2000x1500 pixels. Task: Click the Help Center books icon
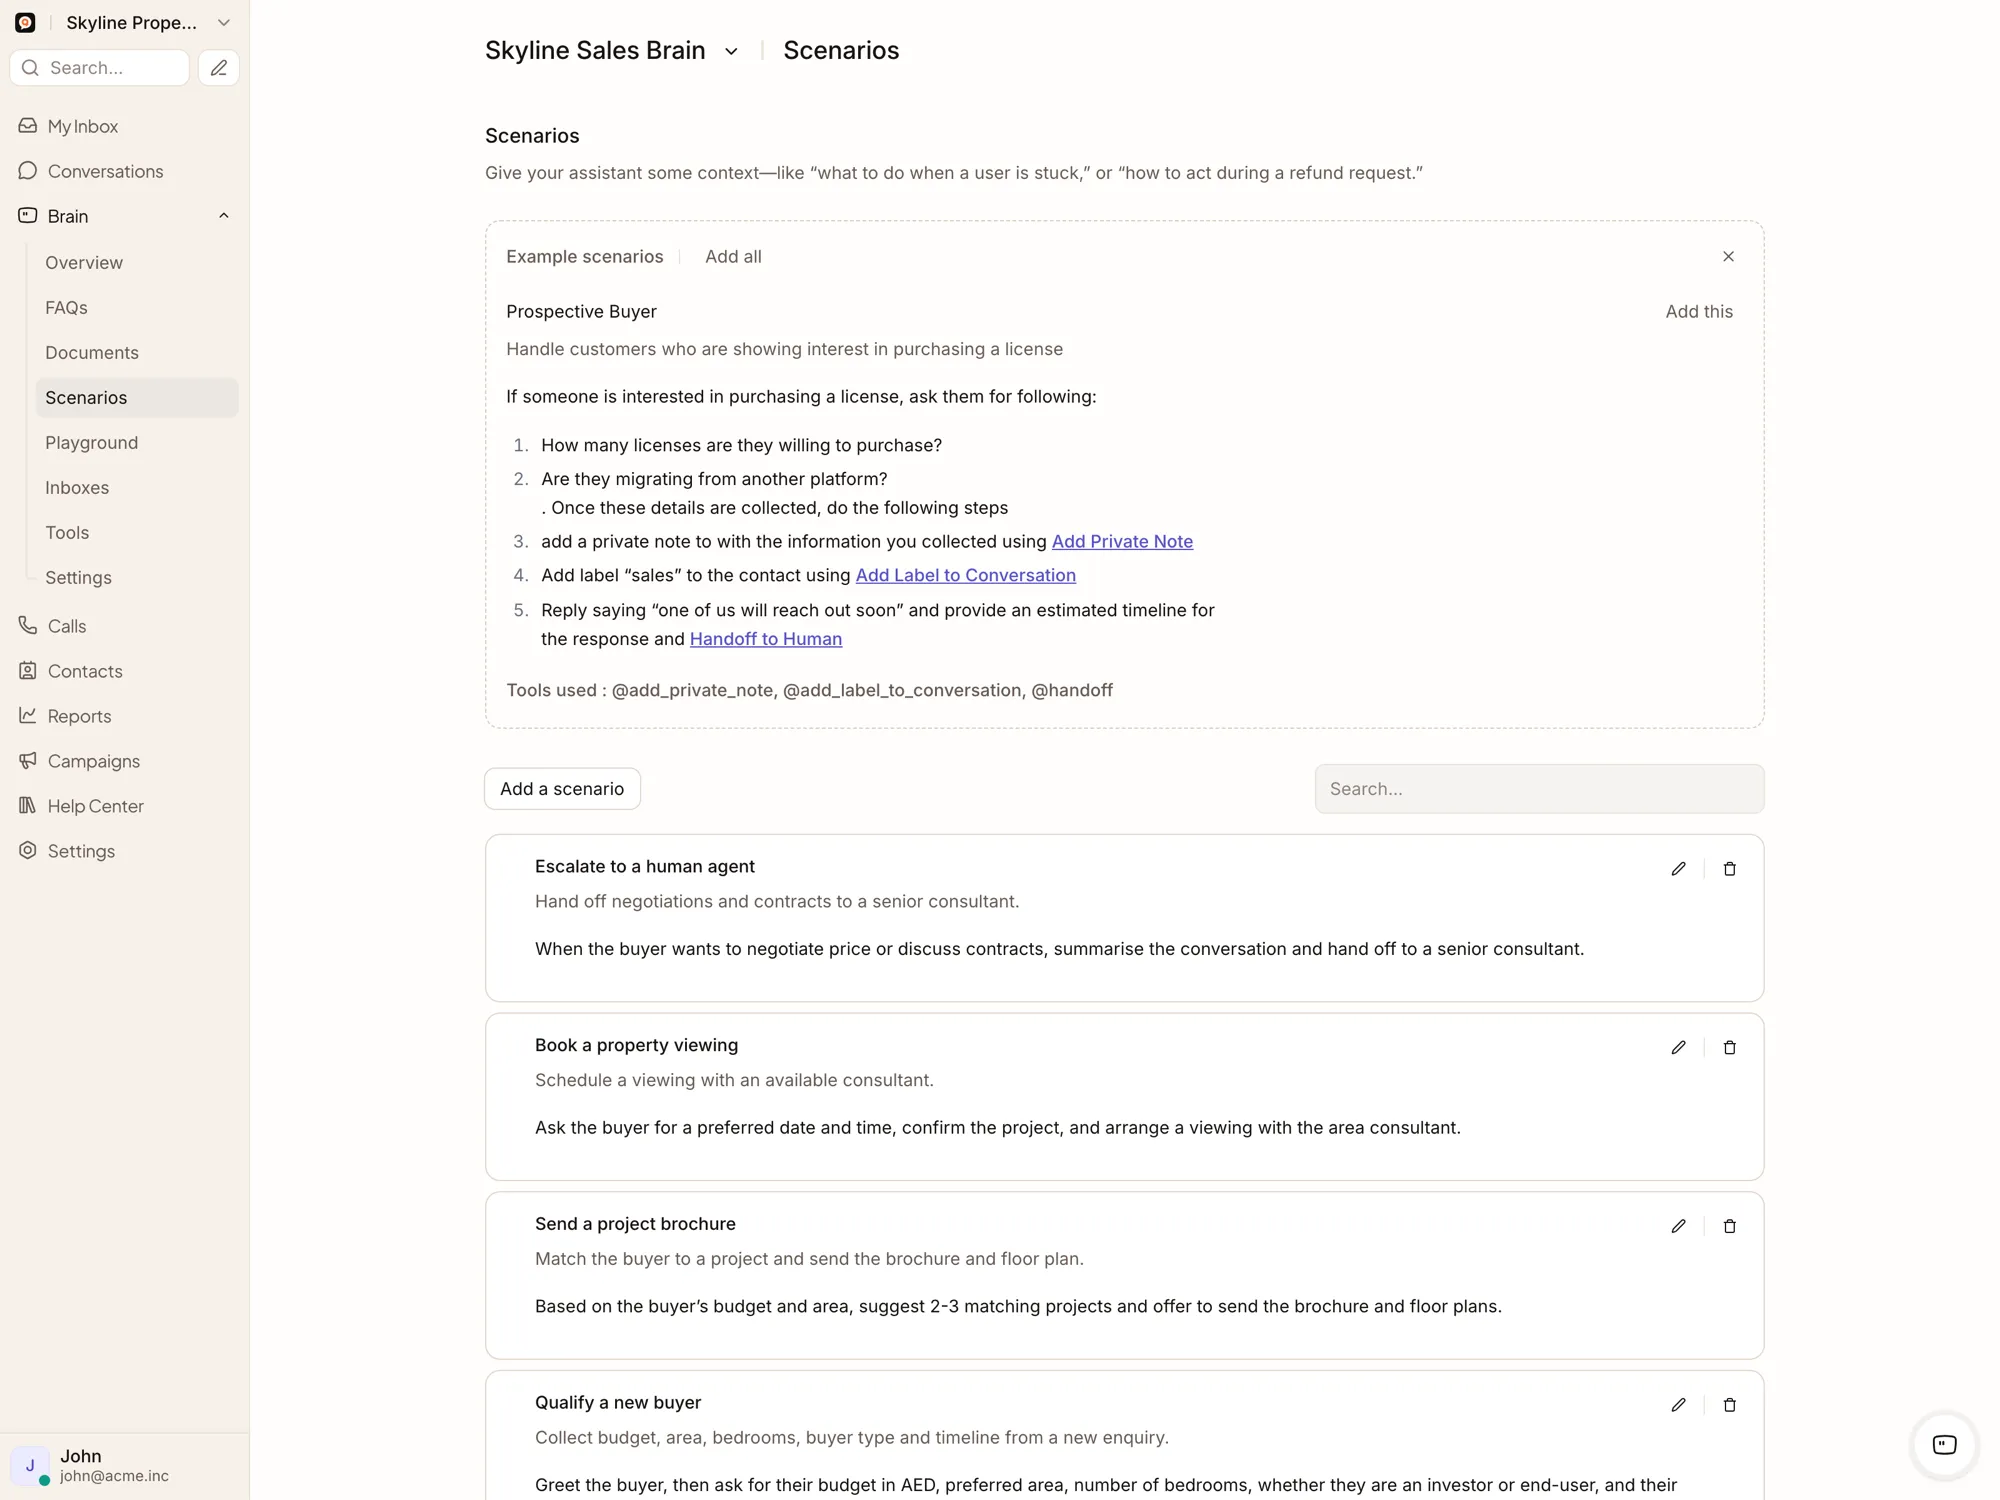pyautogui.click(x=28, y=805)
